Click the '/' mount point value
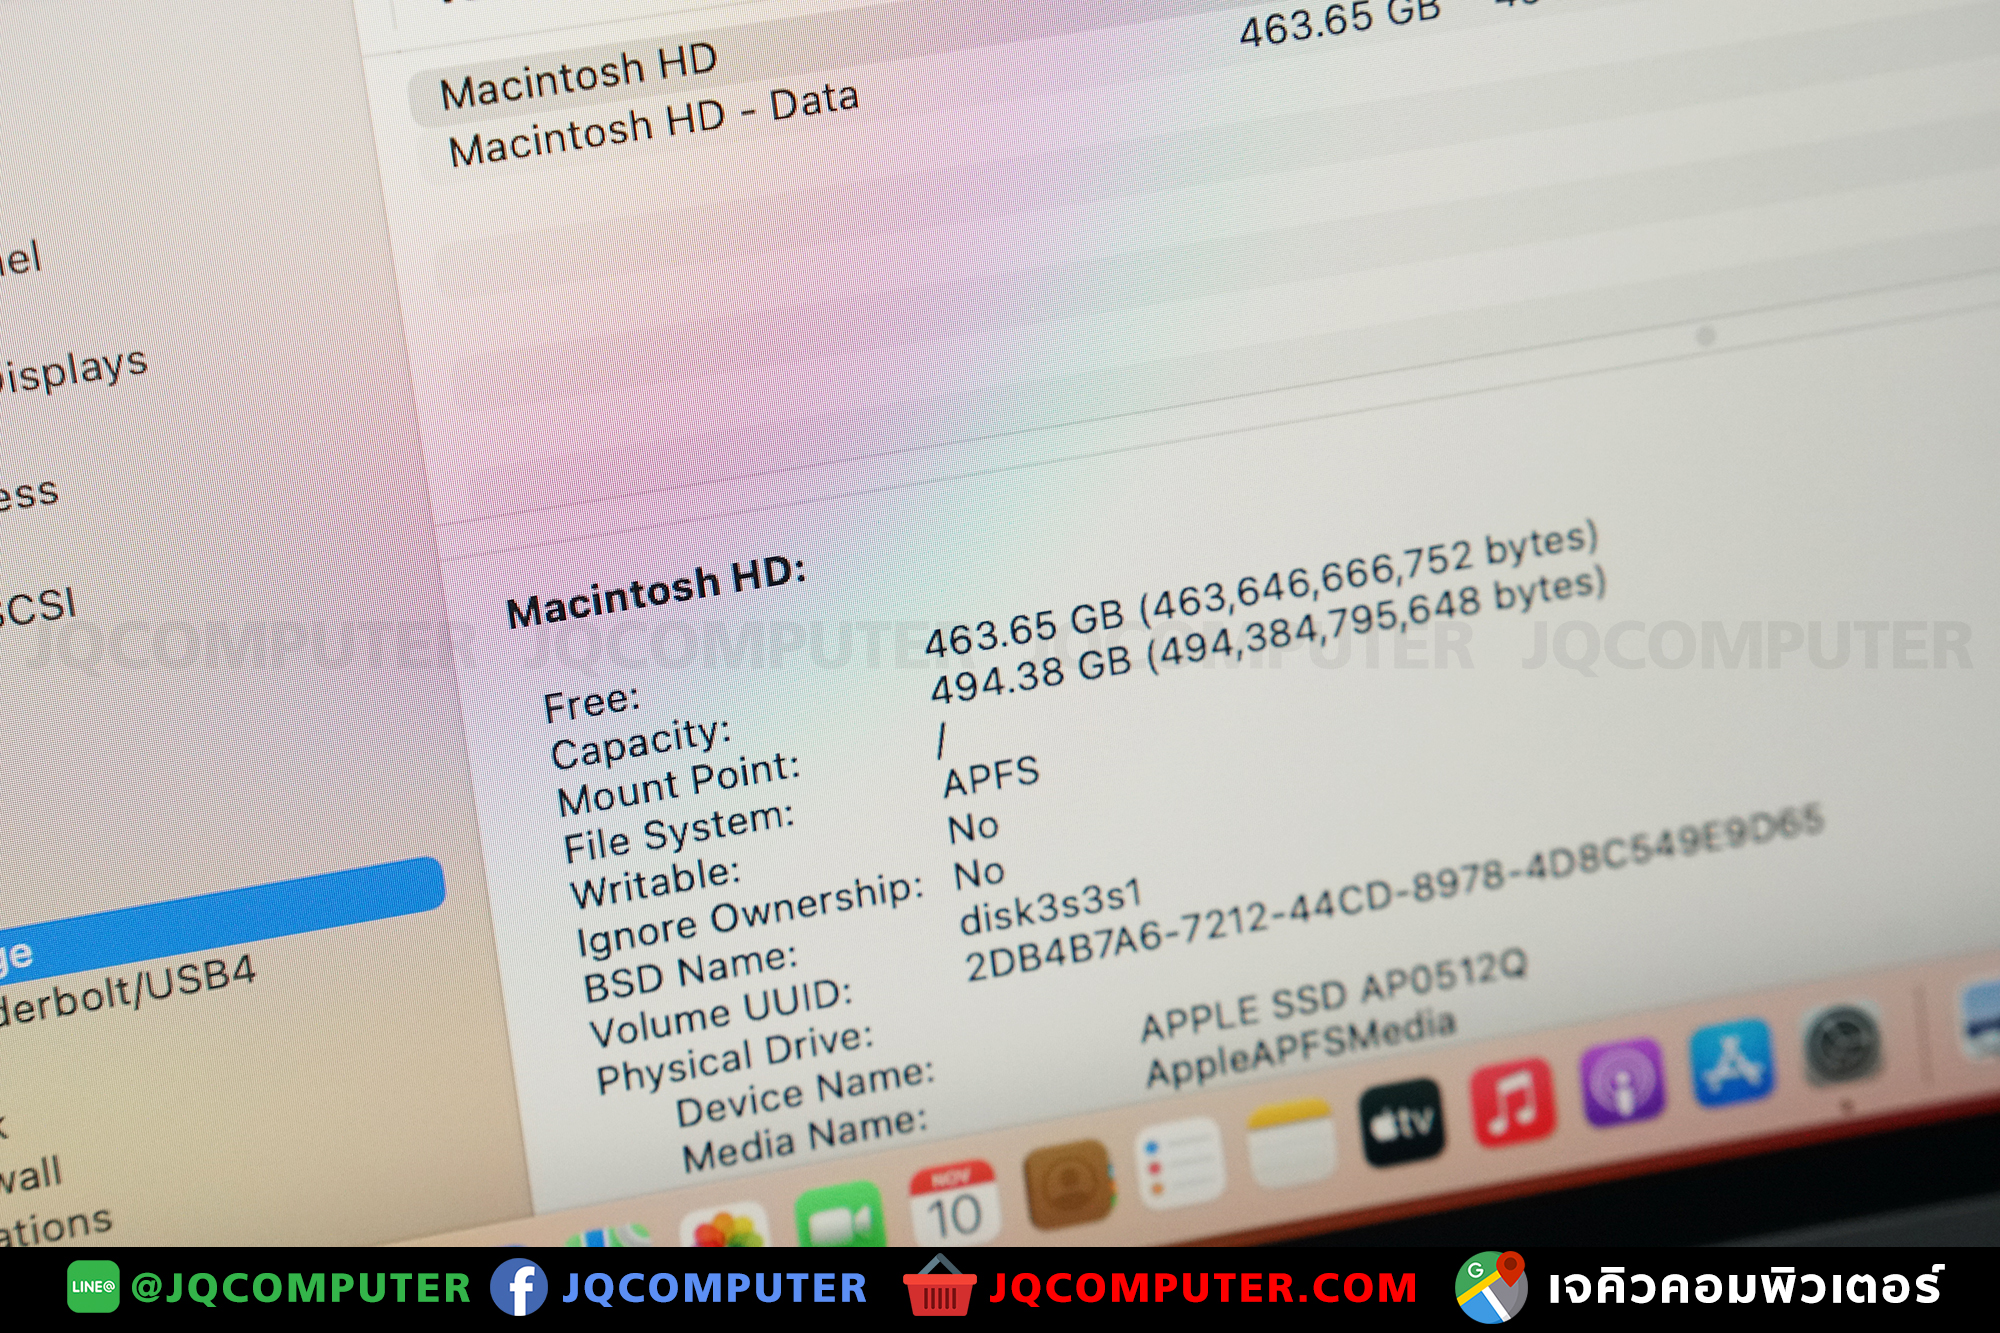This screenshot has width=2000, height=1333. pyautogui.click(x=941, y=741)
